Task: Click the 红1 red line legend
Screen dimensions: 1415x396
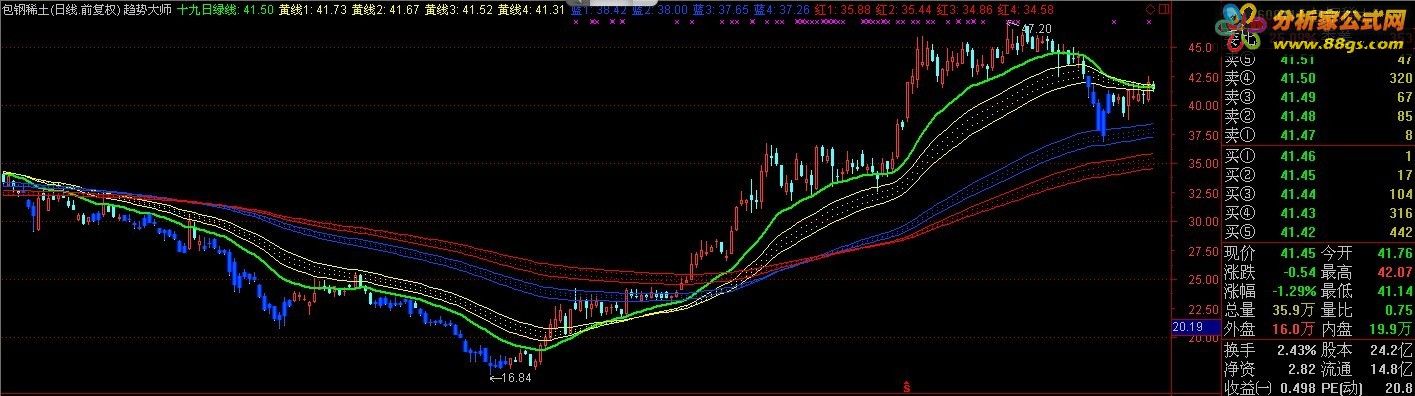Action: tap(825, 8)
